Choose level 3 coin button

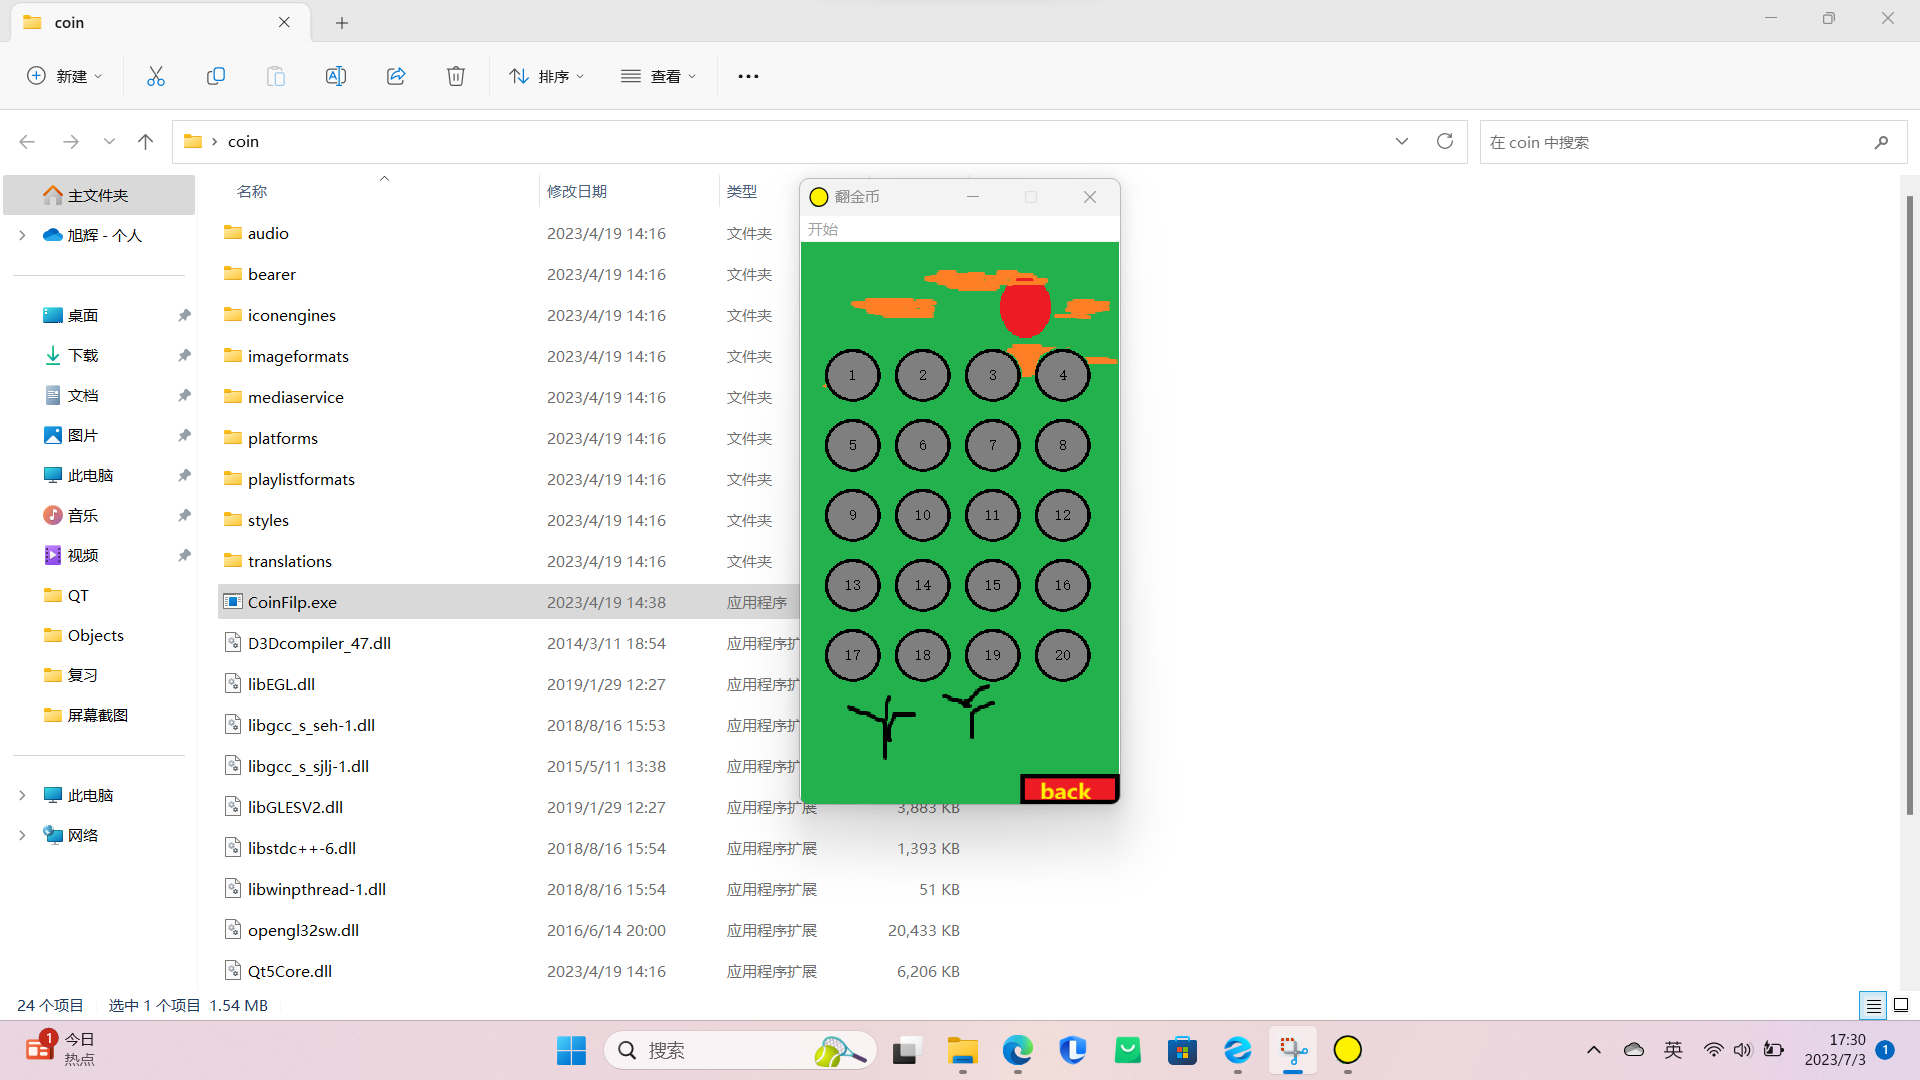click(992, 375)
